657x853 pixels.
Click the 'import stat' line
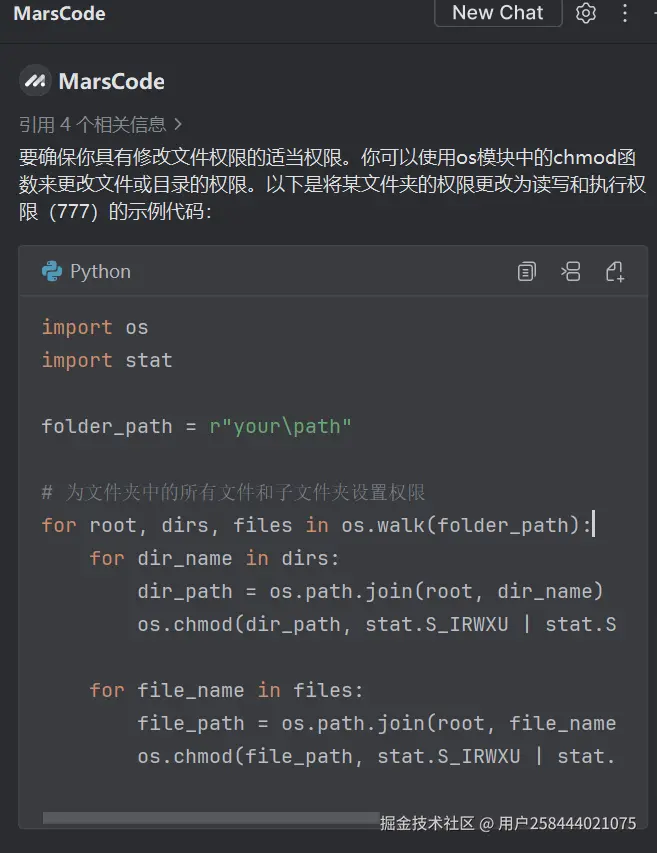[x=107, y=360]
